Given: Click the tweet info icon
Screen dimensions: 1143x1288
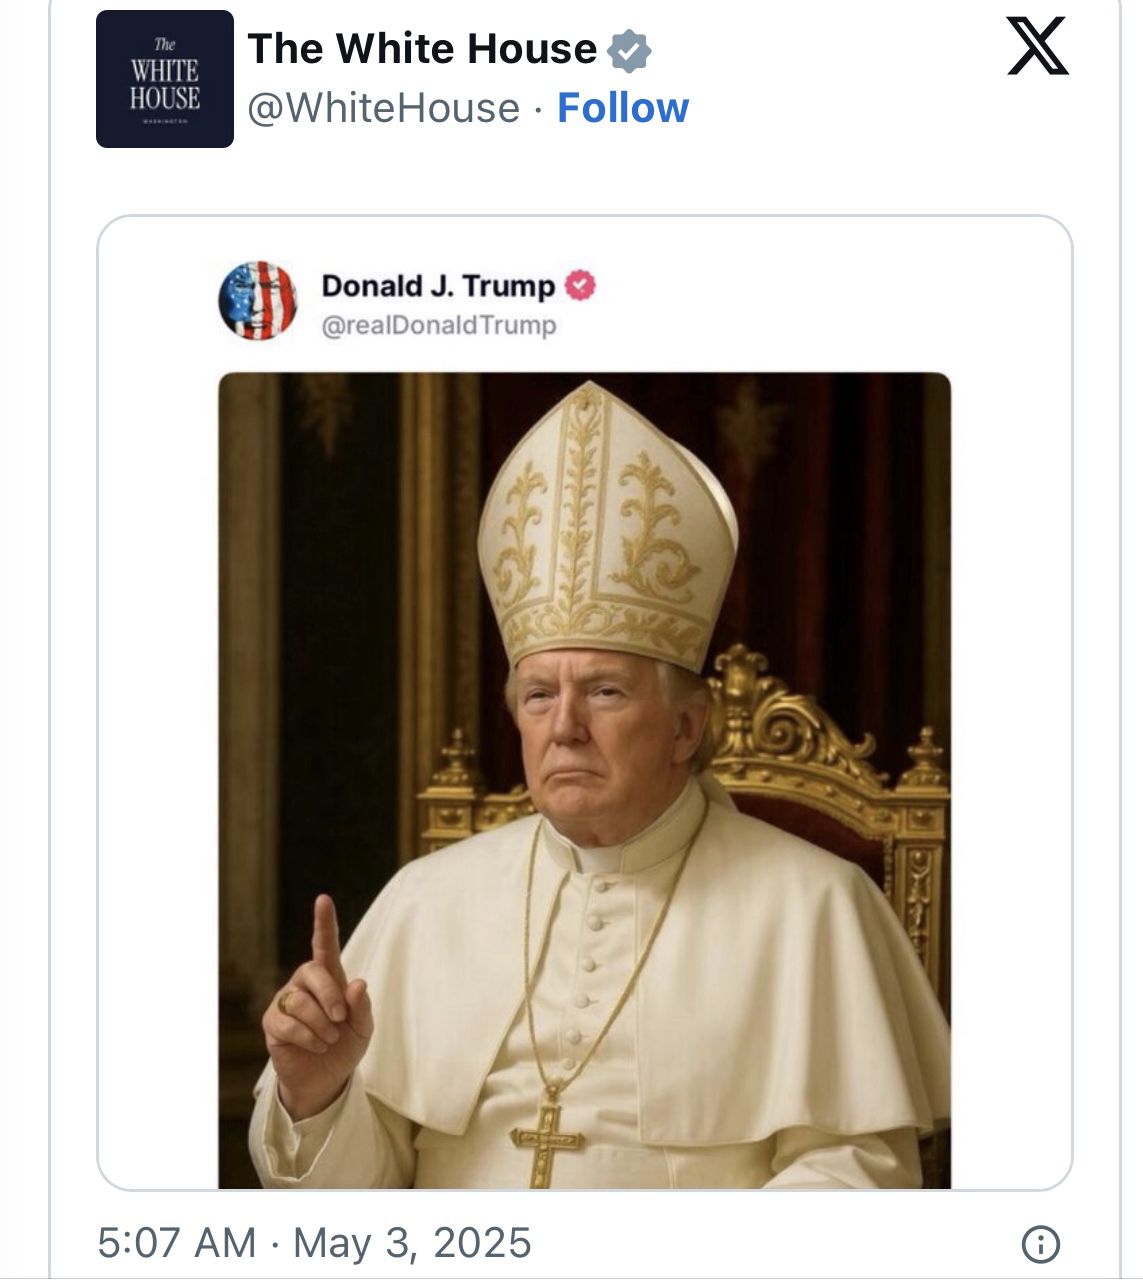Looking at the screenshot, I should 1040,1245.
